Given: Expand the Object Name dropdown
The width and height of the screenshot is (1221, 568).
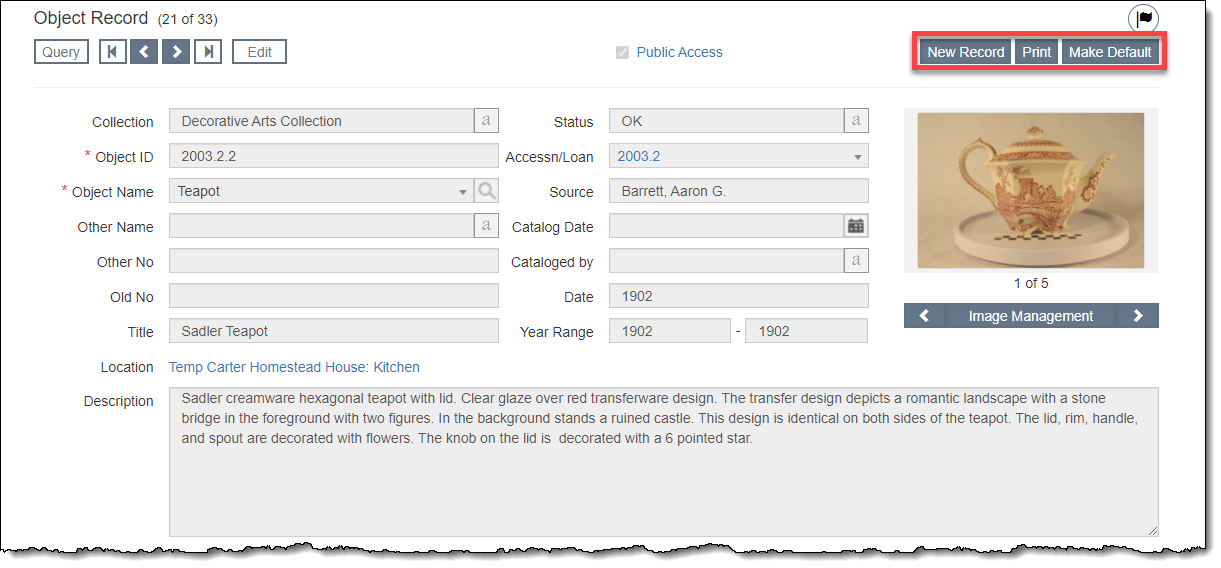Looking at the screenshot, I should [x=462, y=192].
